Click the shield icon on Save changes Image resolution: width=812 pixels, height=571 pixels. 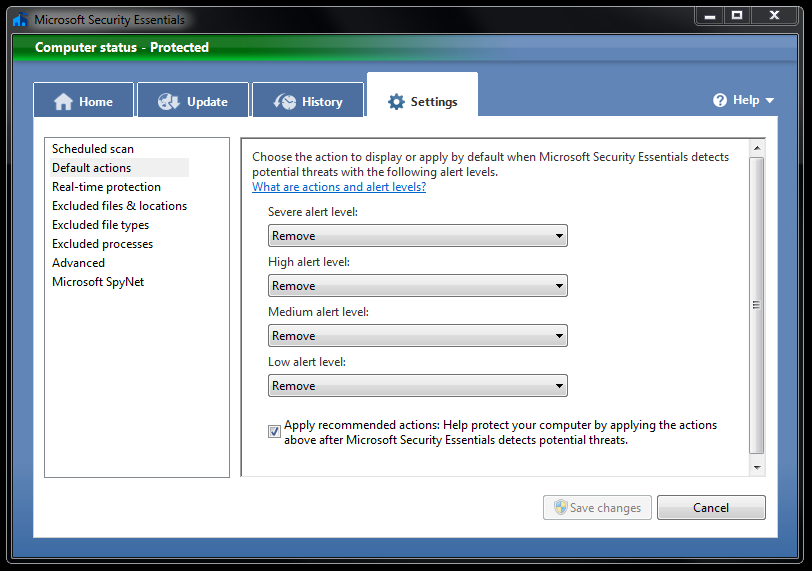(560, 507)
